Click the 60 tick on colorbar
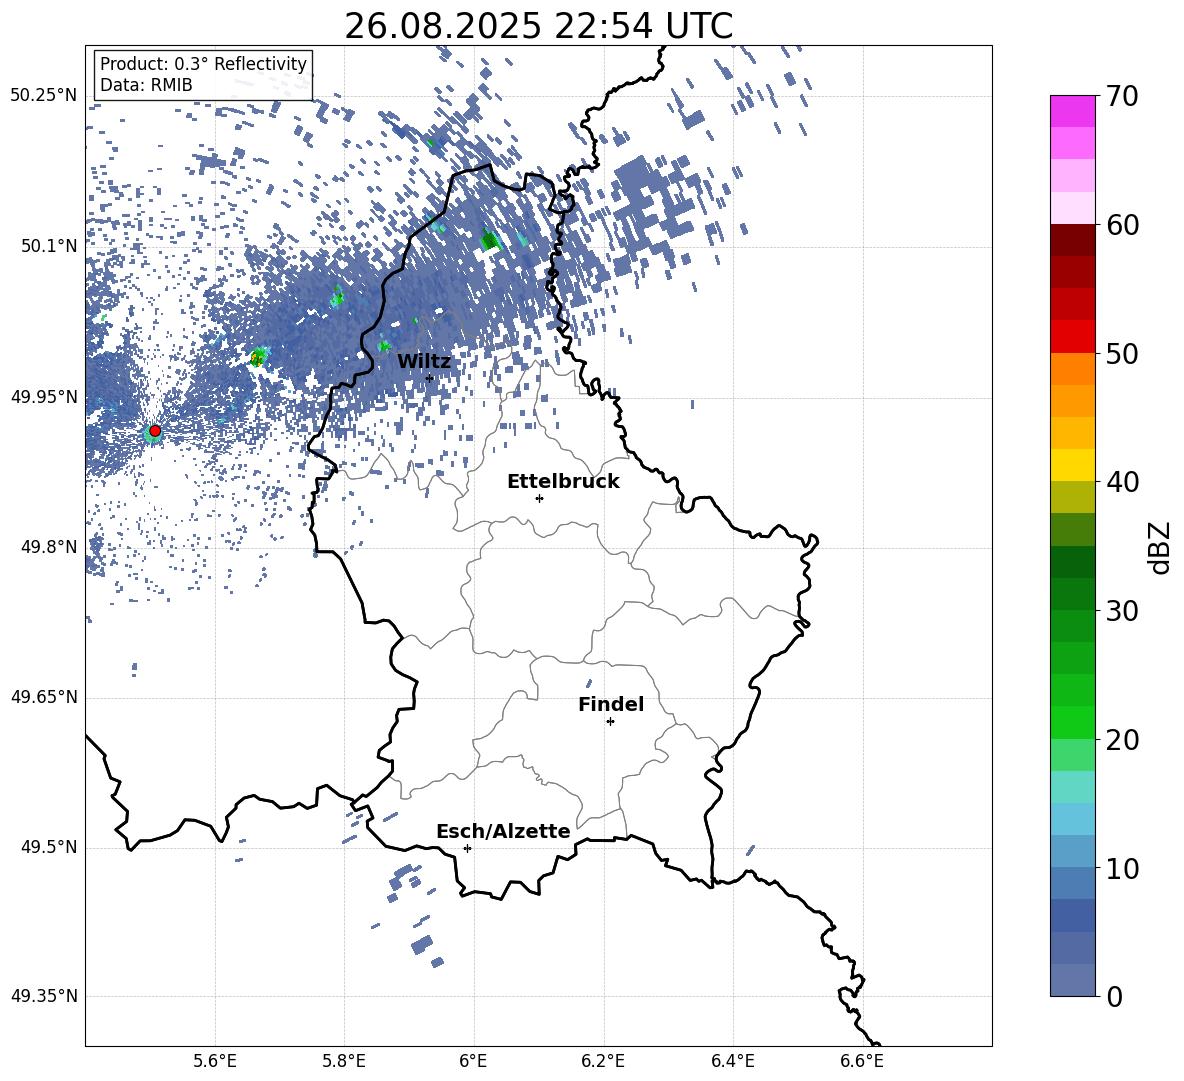This screenshot has height=1081, width=1184. click(x=1121, y=225)
